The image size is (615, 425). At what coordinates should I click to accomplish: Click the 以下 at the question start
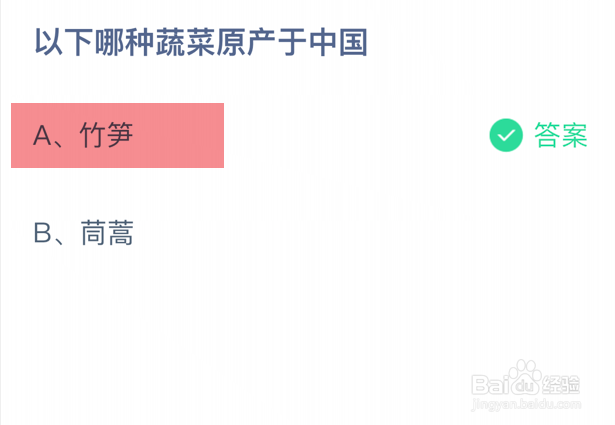63,42
